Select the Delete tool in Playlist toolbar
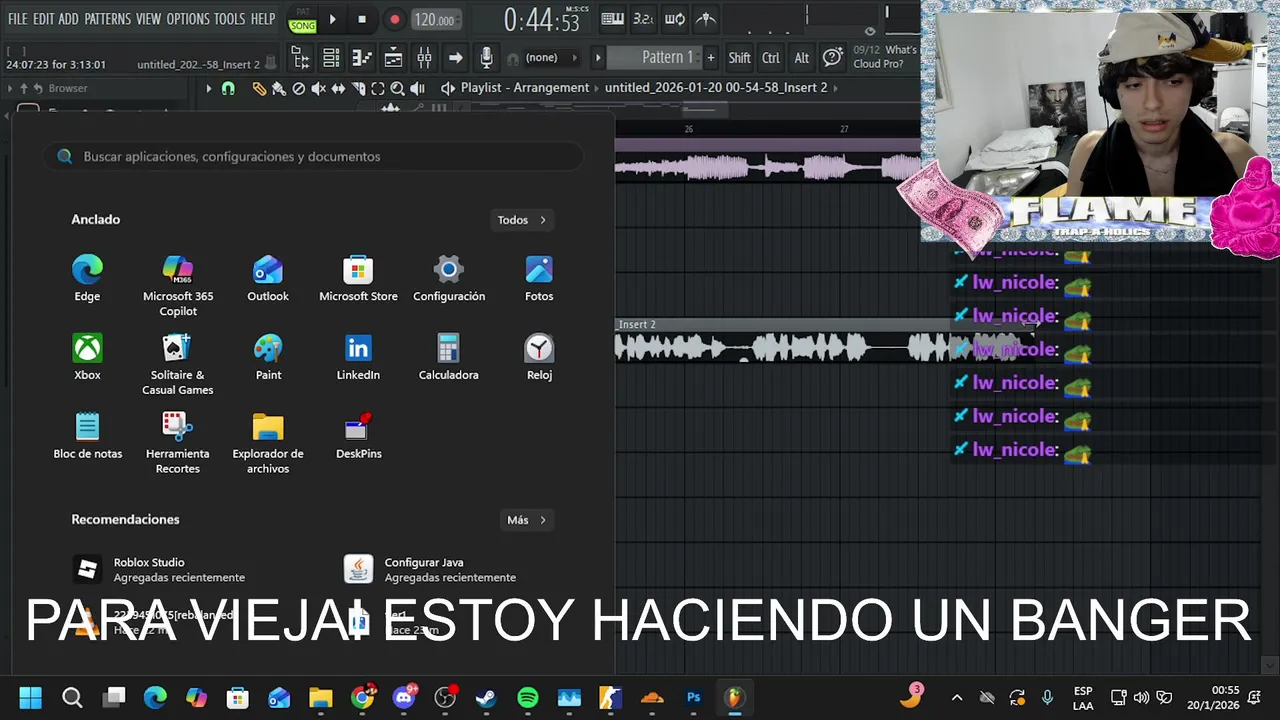 [298, 88]
